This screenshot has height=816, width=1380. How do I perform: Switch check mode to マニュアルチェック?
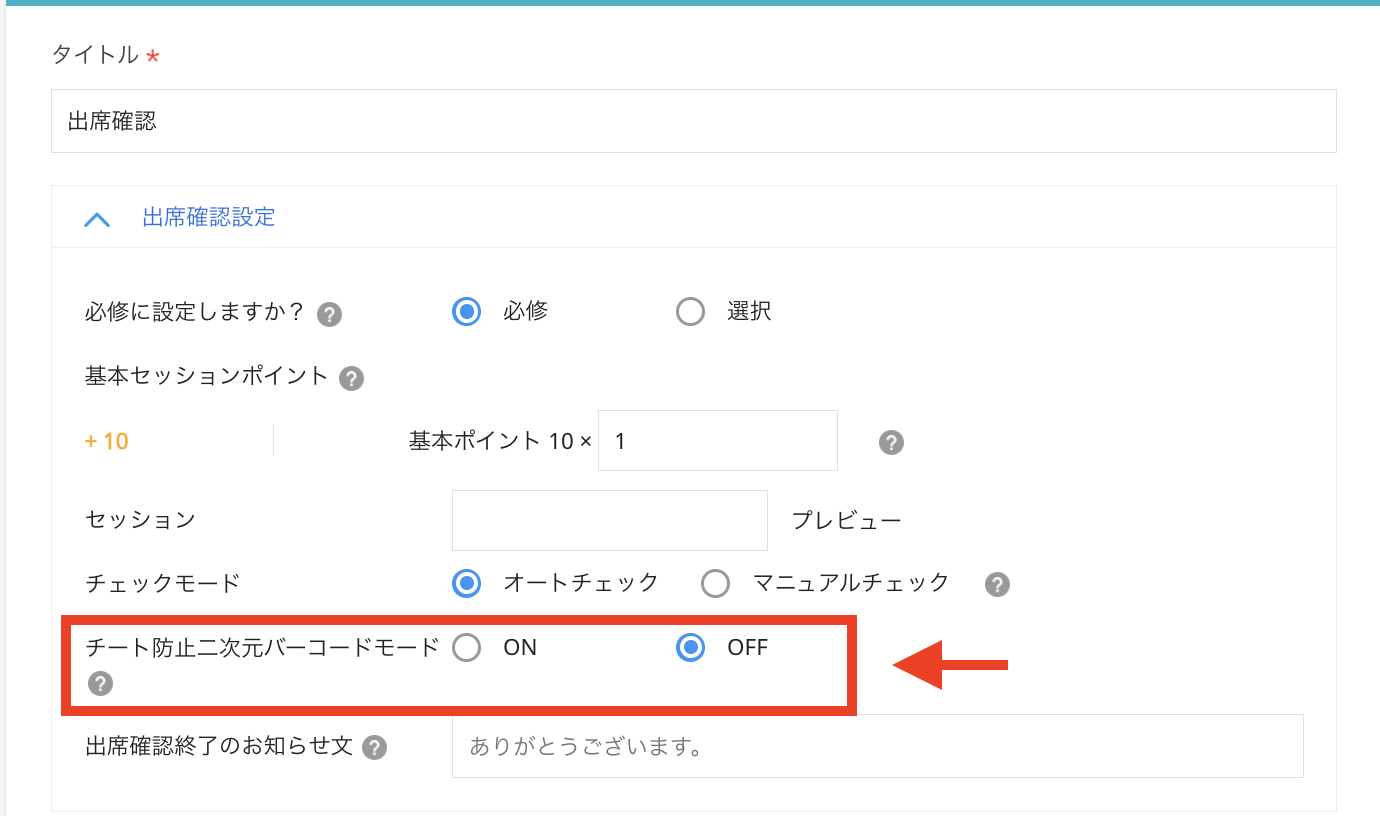coord(715,583)
